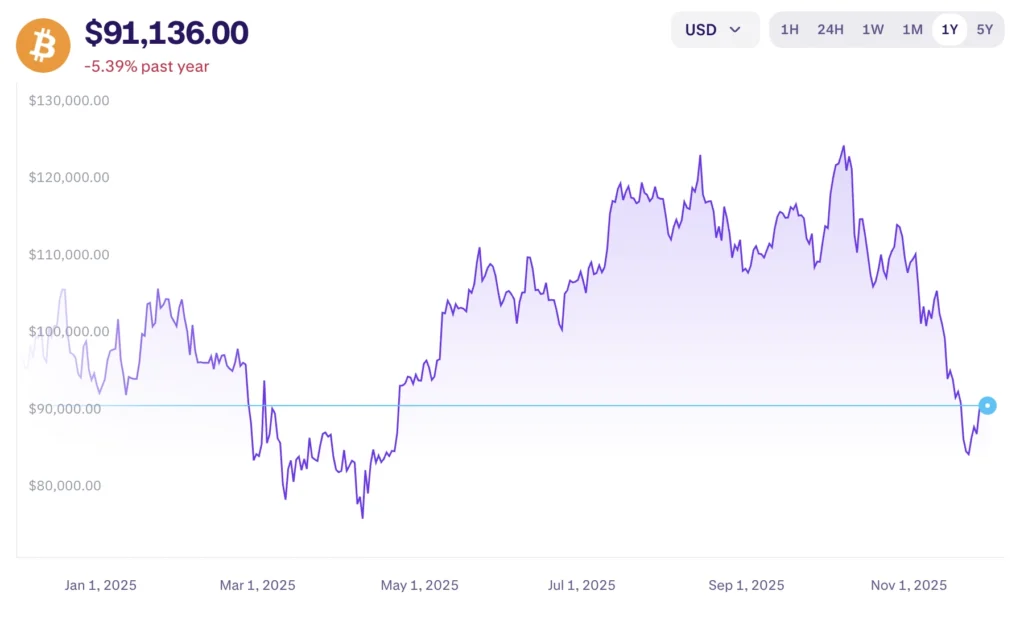Open the USD currency dropdown
The height and width of the screenshot is (620, 1024).
point(713,30)
